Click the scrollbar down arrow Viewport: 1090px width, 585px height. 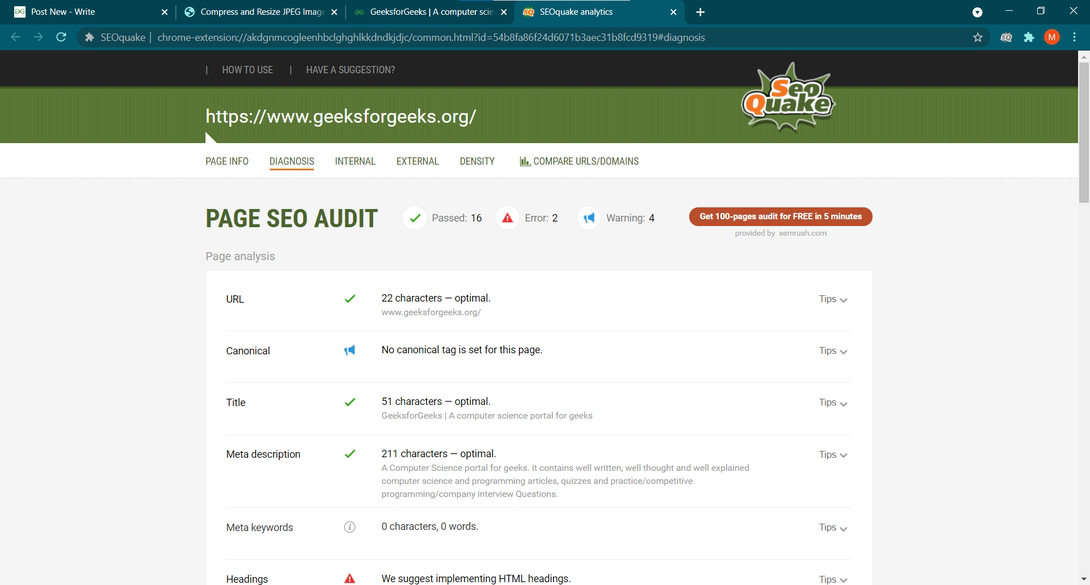pyautogui.click(x=1084, y=579)
